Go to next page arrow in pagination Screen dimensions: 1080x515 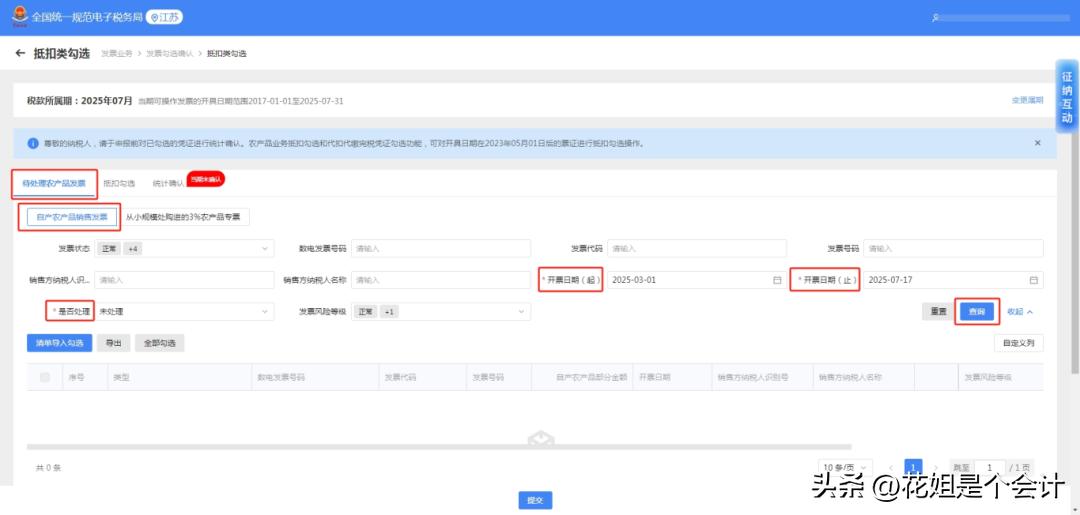[x=935, y=467]
